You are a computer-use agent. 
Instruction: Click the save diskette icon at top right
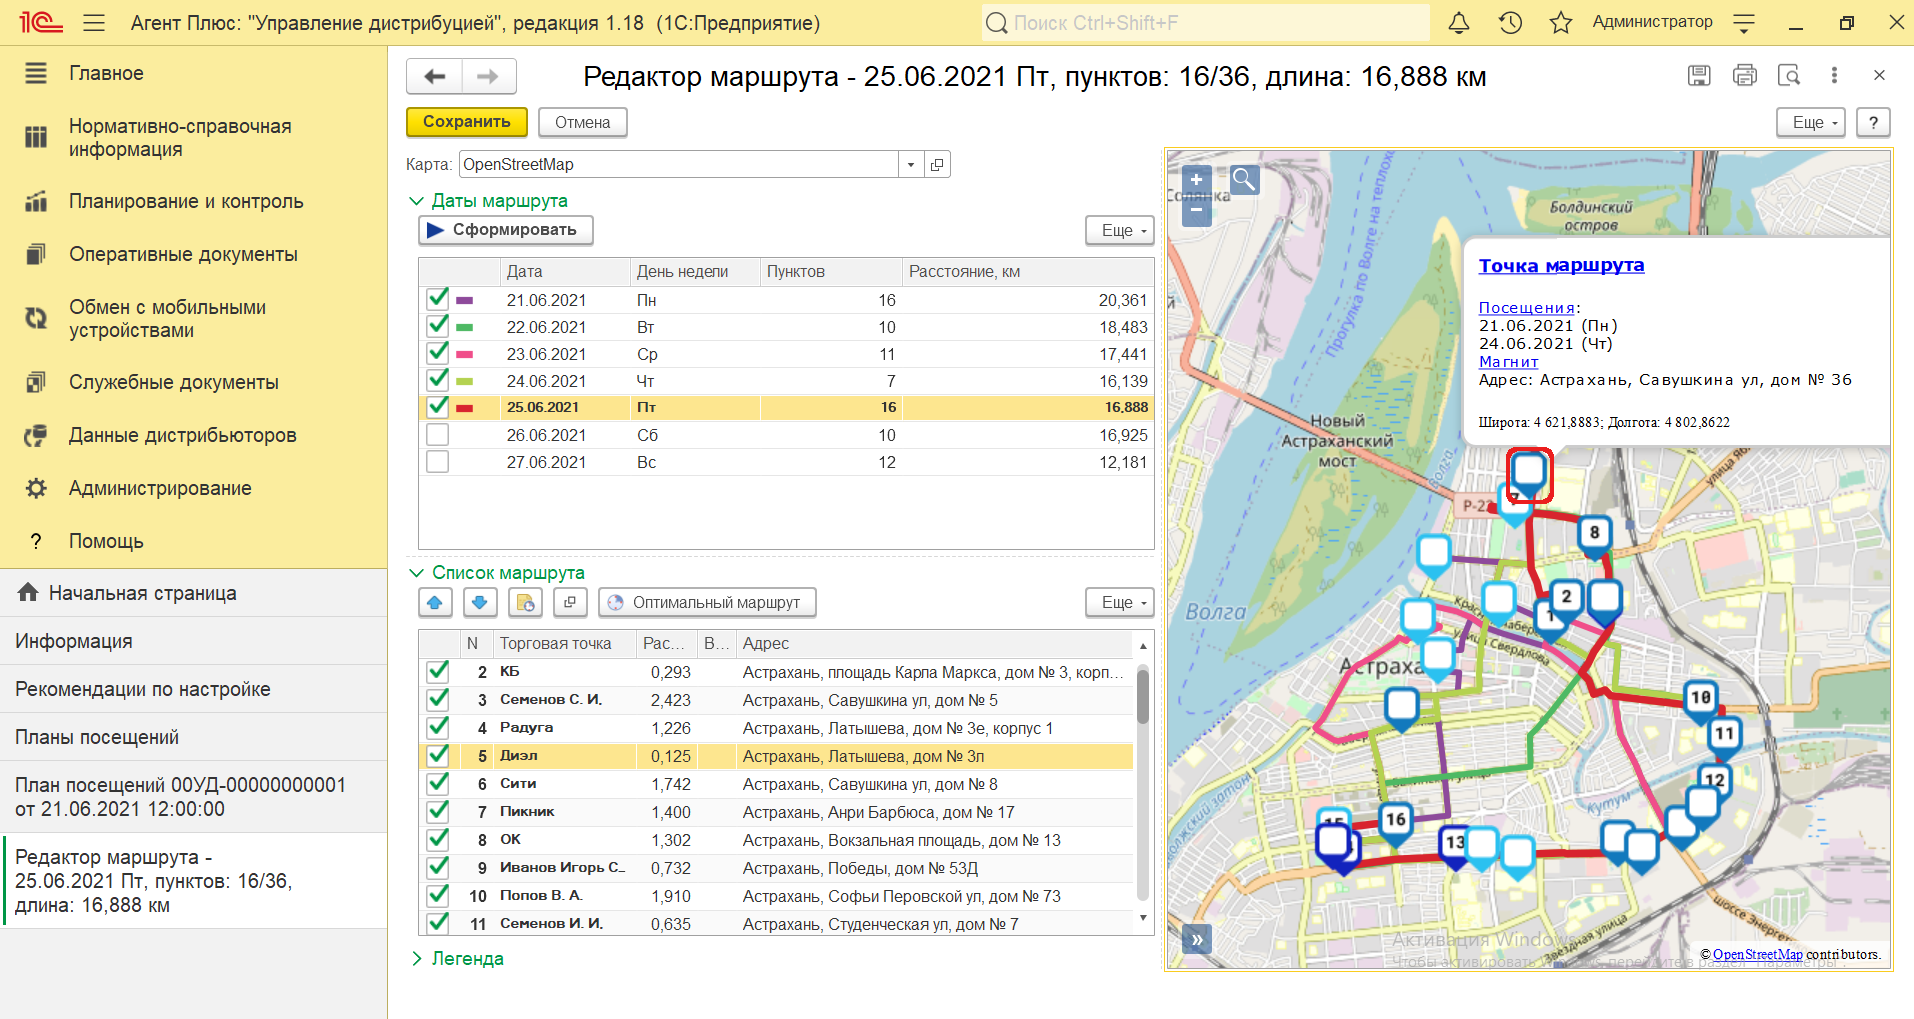coord(1699,75)
